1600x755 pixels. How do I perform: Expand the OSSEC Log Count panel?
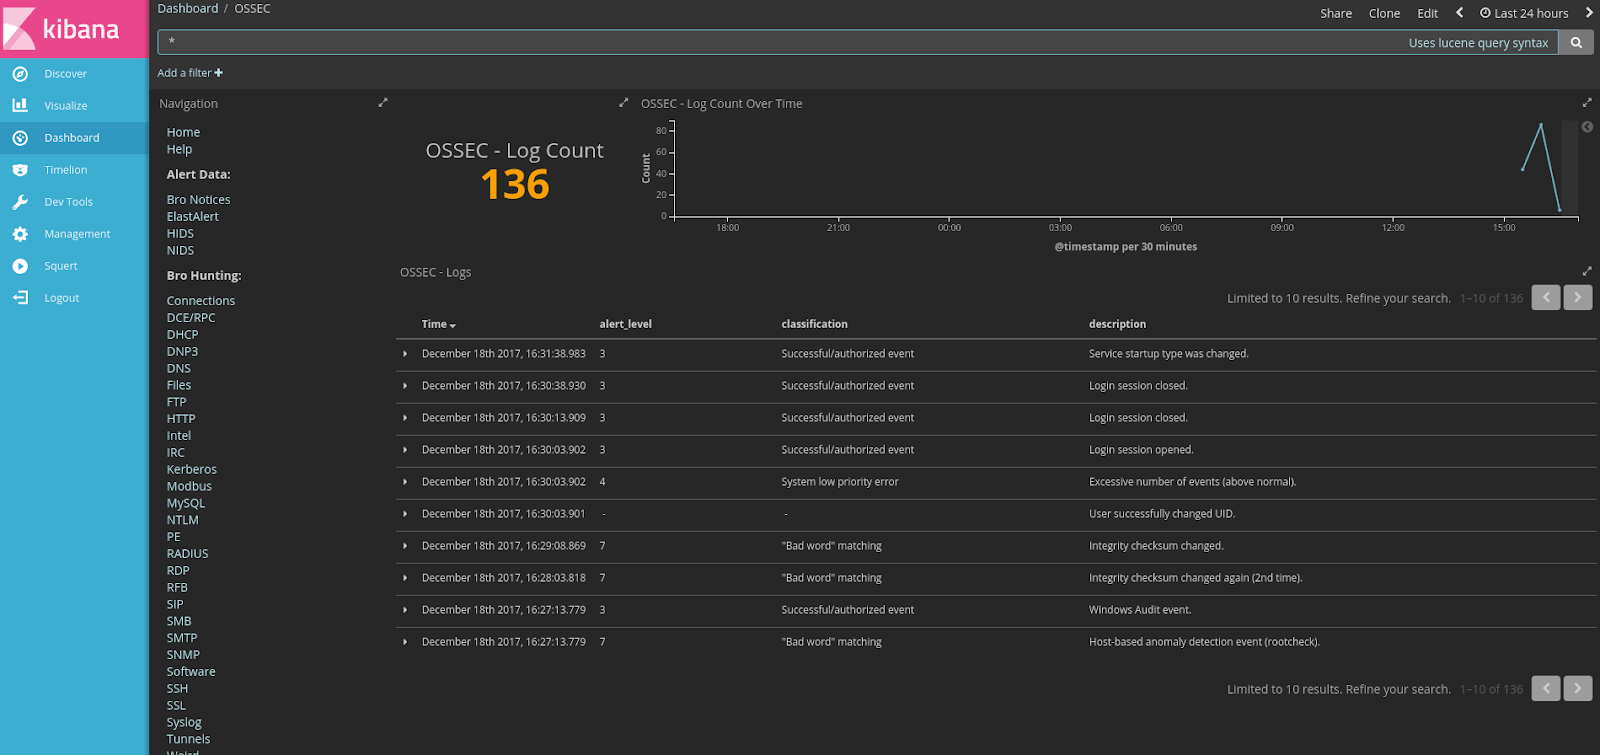coord(623,103)
